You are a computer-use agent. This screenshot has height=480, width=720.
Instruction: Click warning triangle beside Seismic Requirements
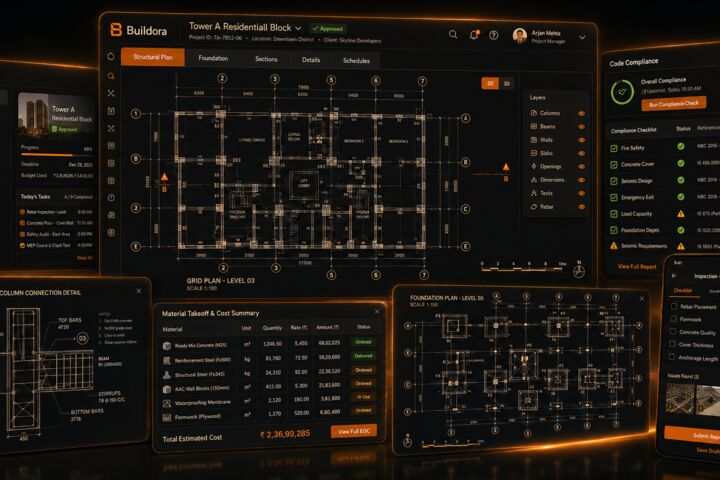pos(613,246)
